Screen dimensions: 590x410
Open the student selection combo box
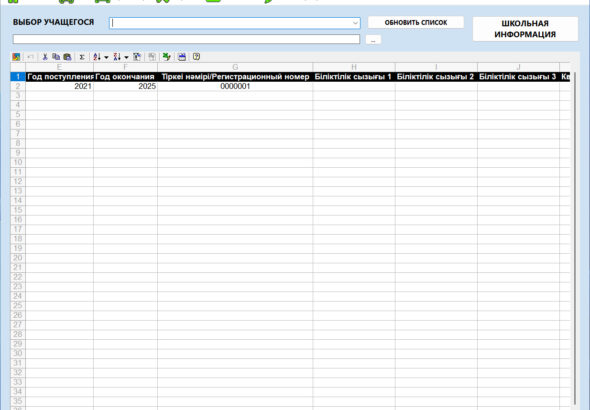pyautogui.click(x=235, y=23)
